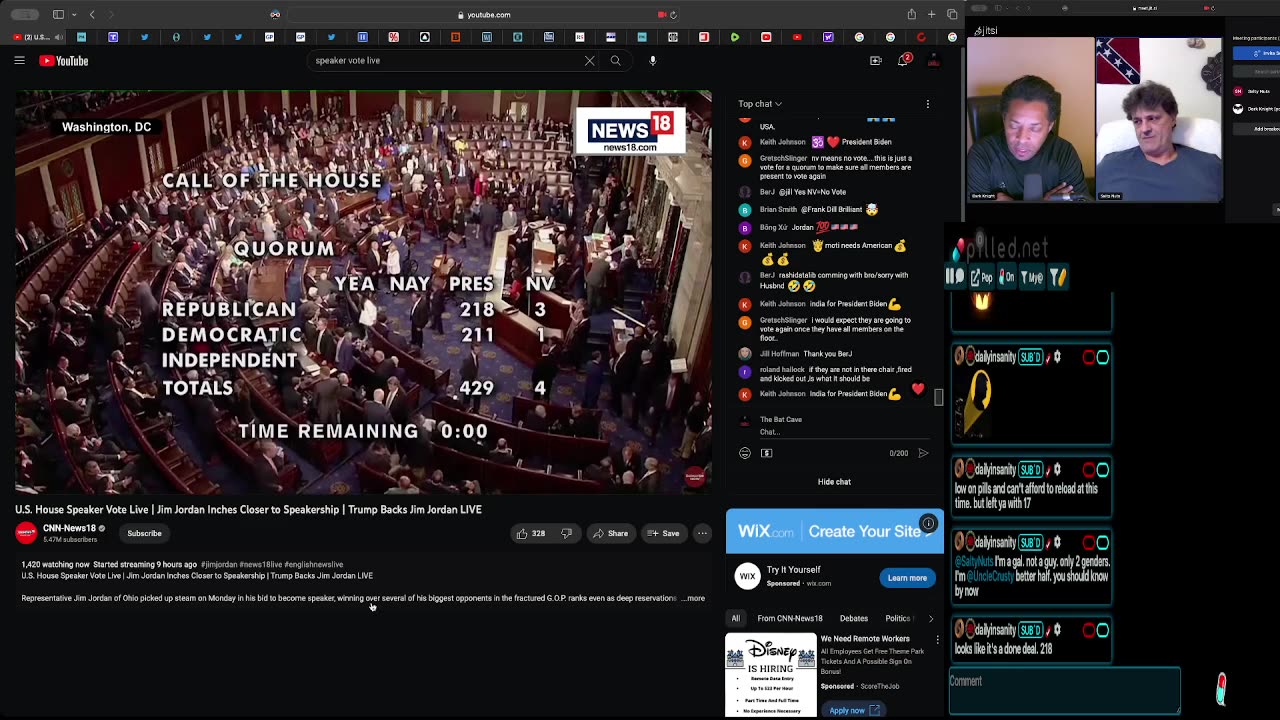1280x720 pixels.
Task: Run the search with the magnifier icon
Action: coord(615,61)
